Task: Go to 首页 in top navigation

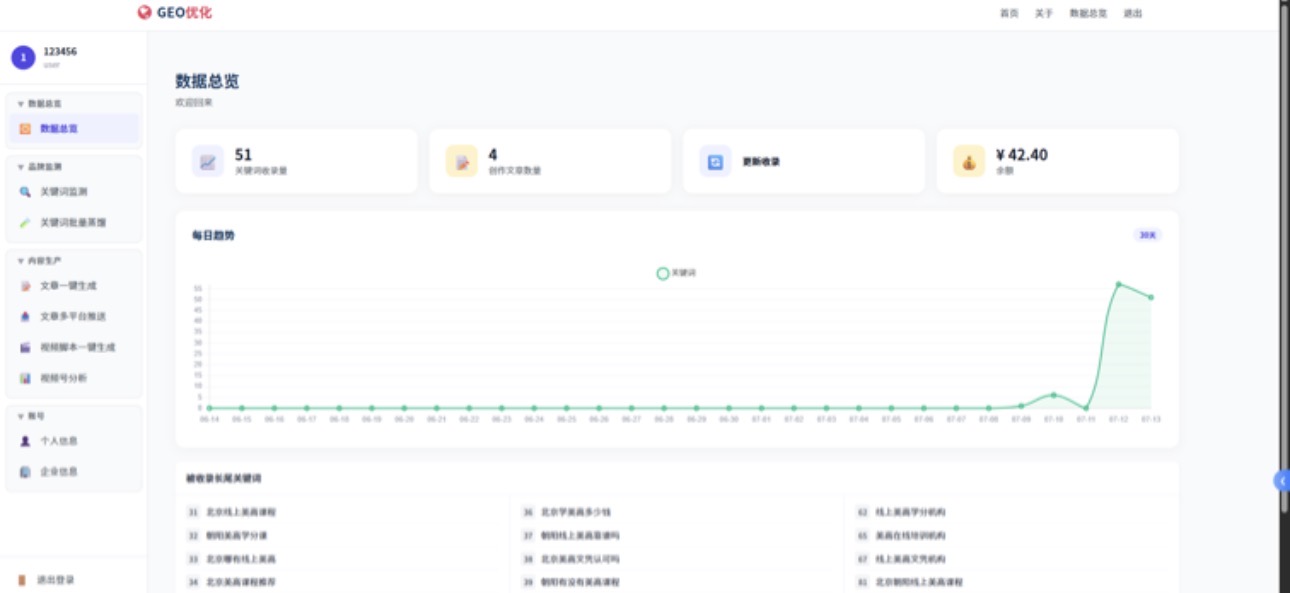Action: coord(1009,13)
